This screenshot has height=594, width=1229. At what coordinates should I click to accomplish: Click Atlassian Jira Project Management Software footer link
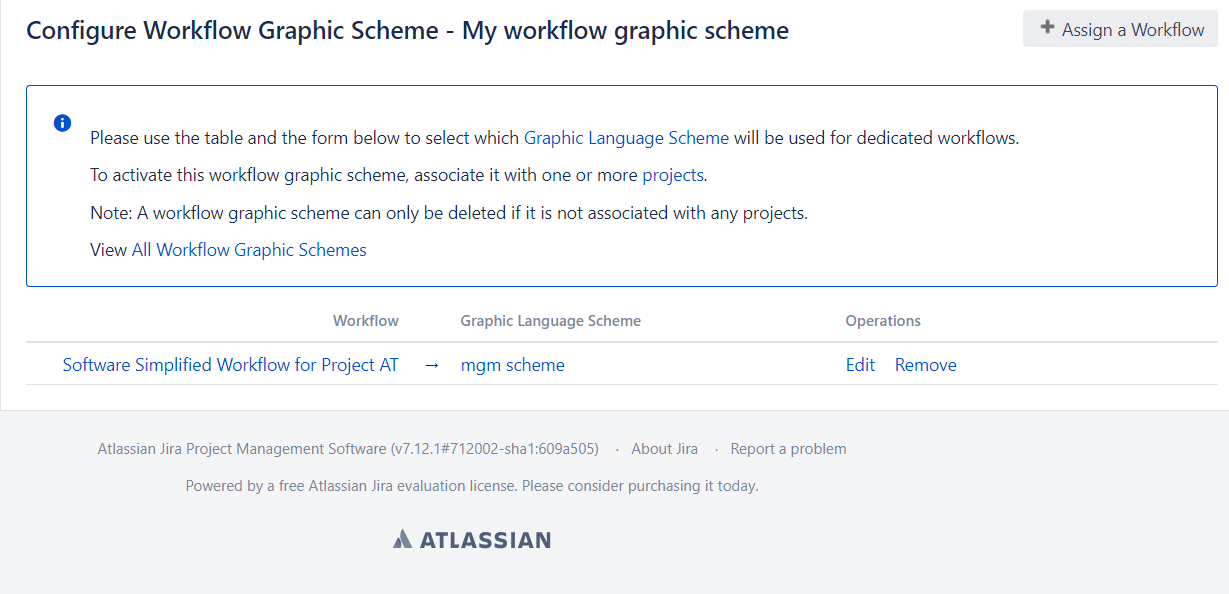pos(241,449)
